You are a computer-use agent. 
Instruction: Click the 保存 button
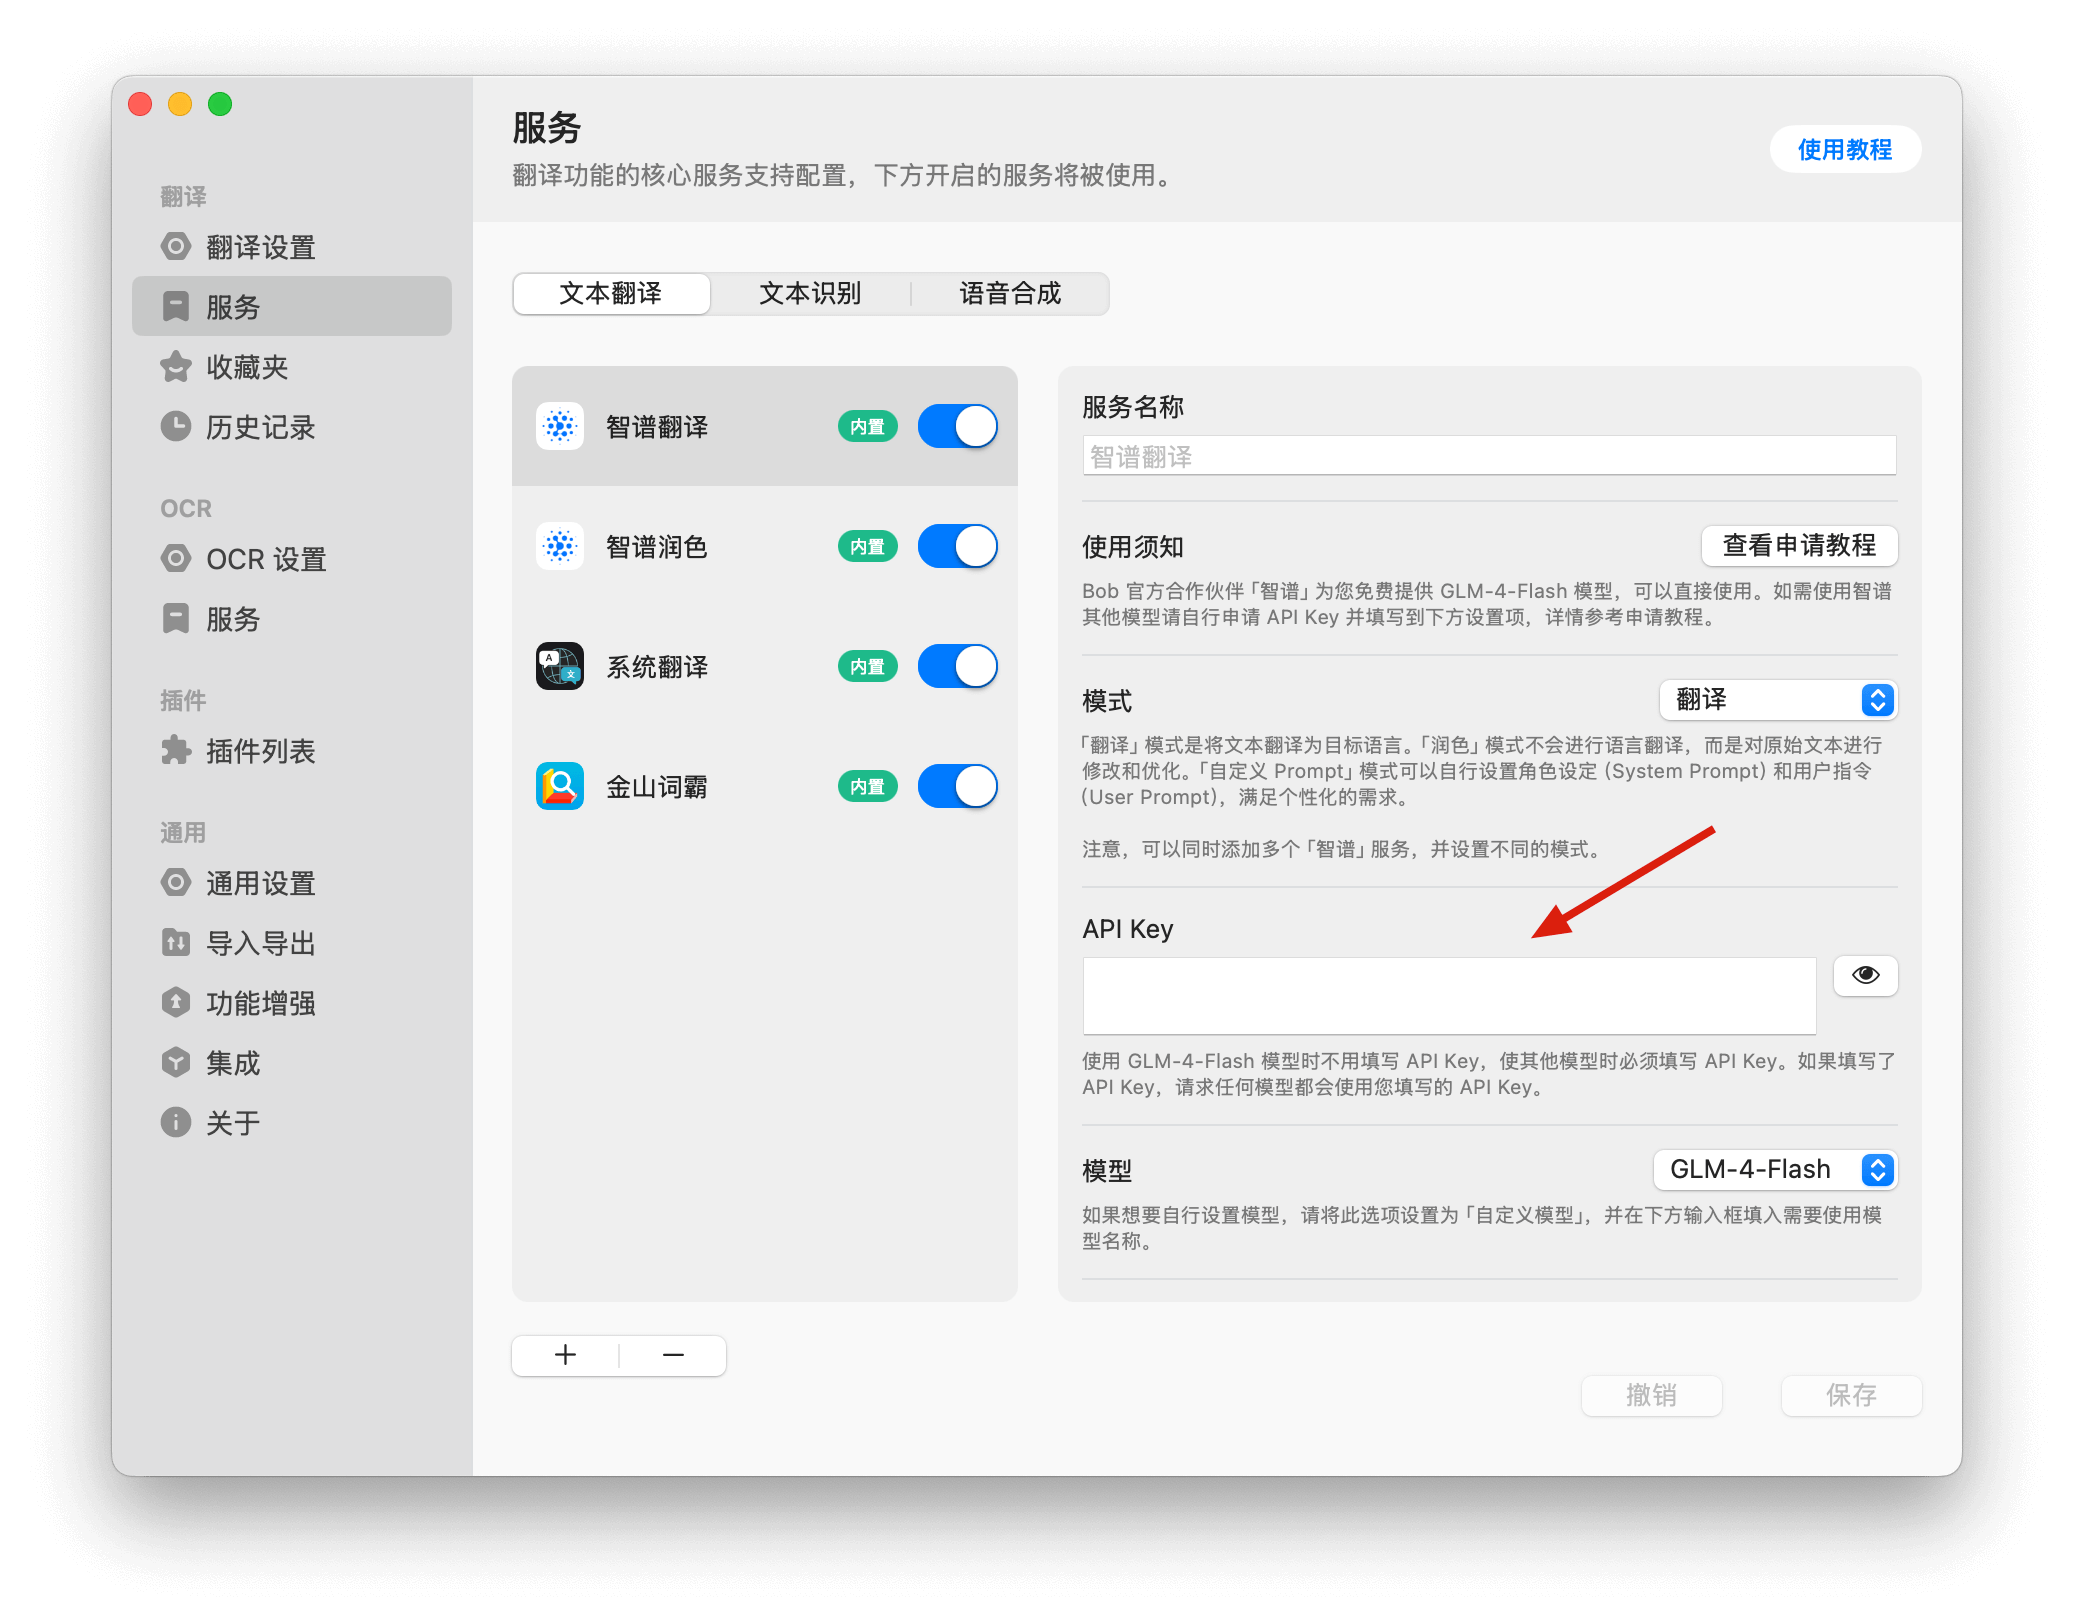(x=1852, y=1395)
